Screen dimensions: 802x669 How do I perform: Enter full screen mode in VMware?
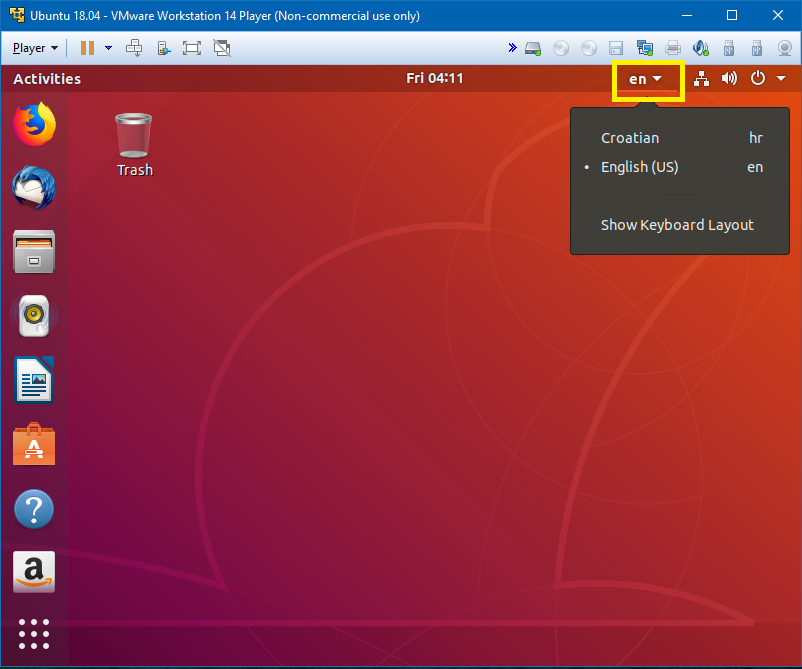[192, 48]
